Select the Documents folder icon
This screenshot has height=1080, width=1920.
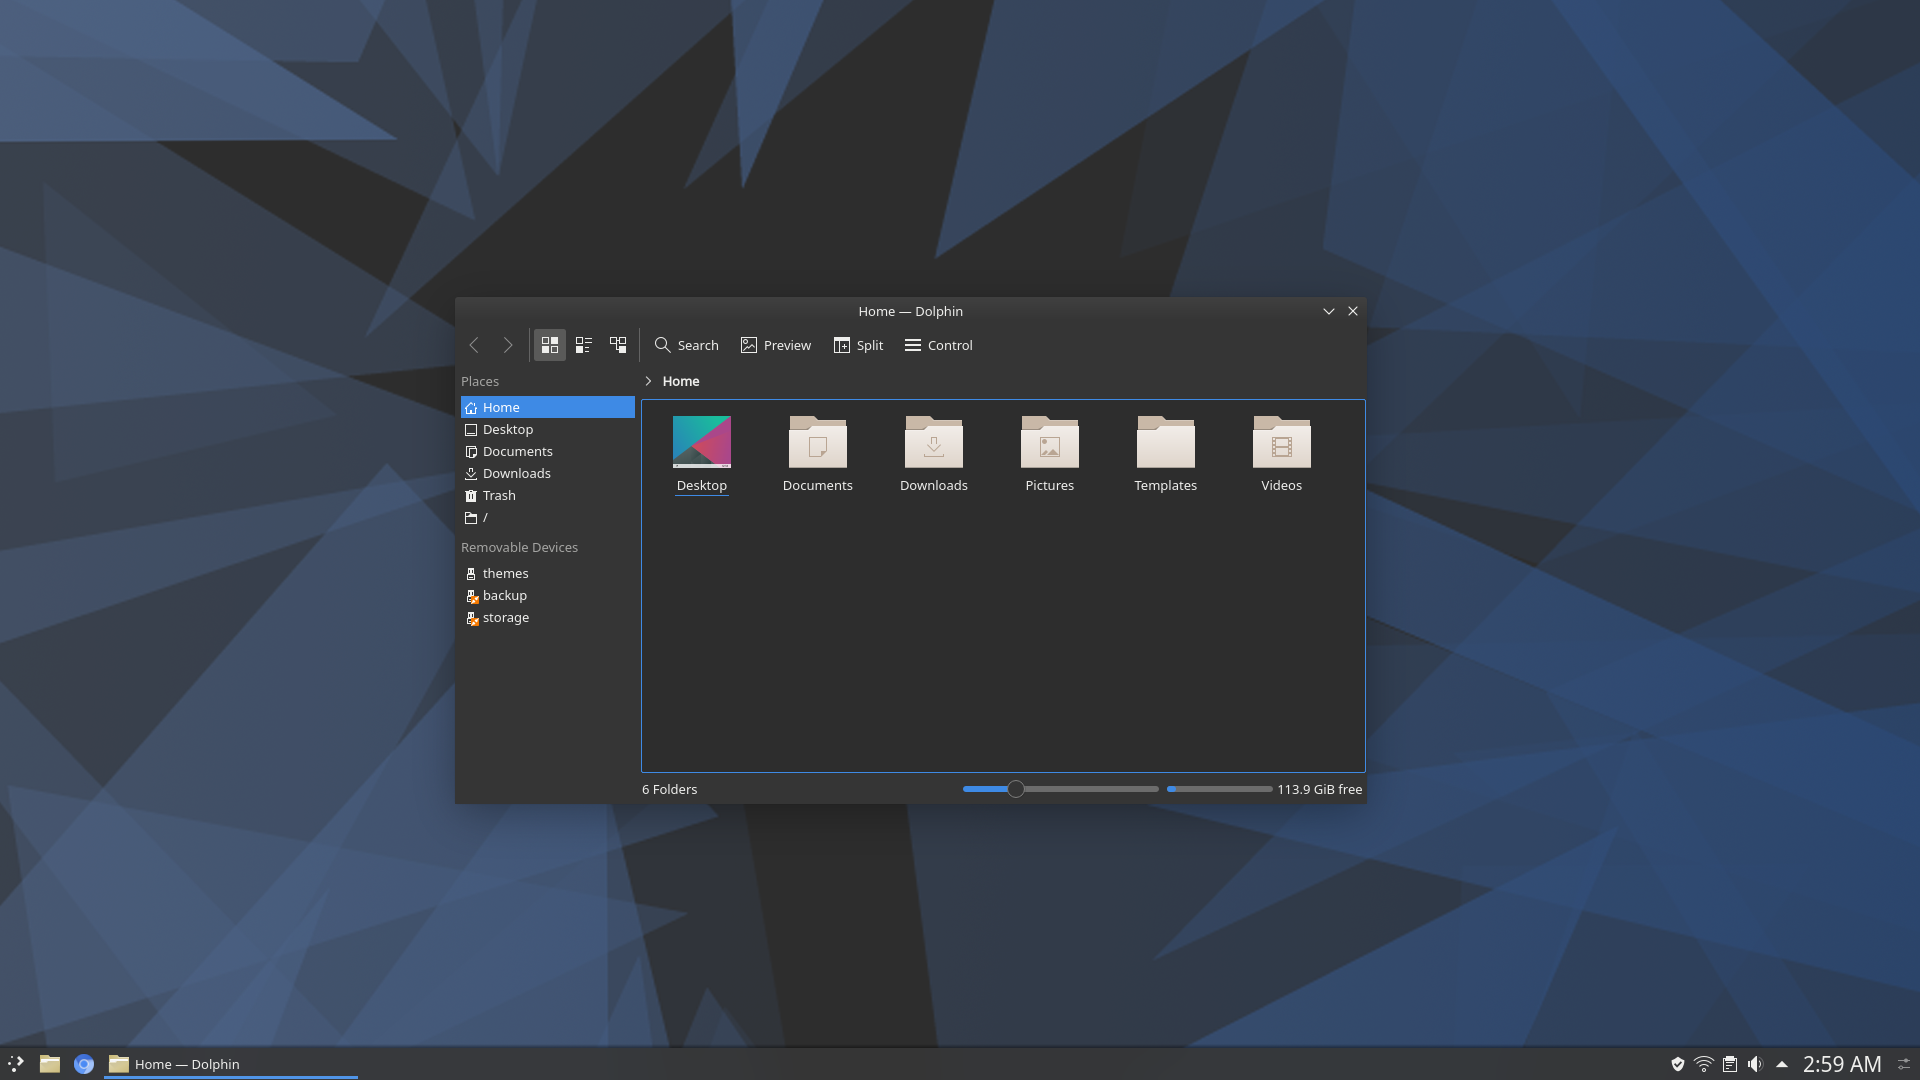pyautogui.click(x=818, y=442)
